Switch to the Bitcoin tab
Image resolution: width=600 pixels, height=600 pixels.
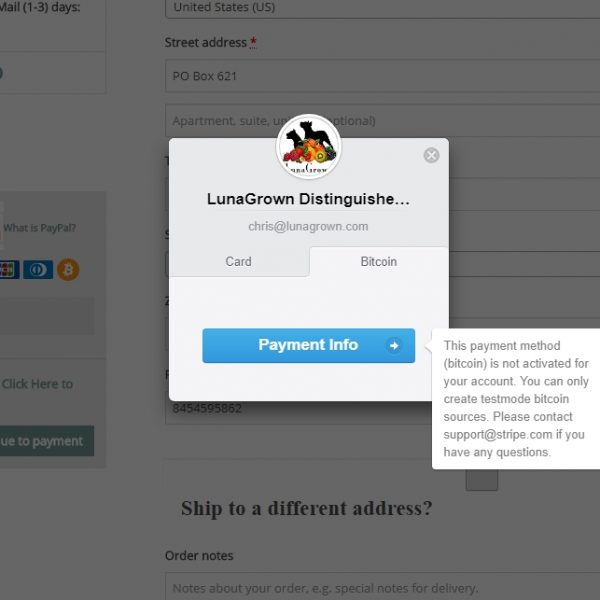tap(378, 261)
